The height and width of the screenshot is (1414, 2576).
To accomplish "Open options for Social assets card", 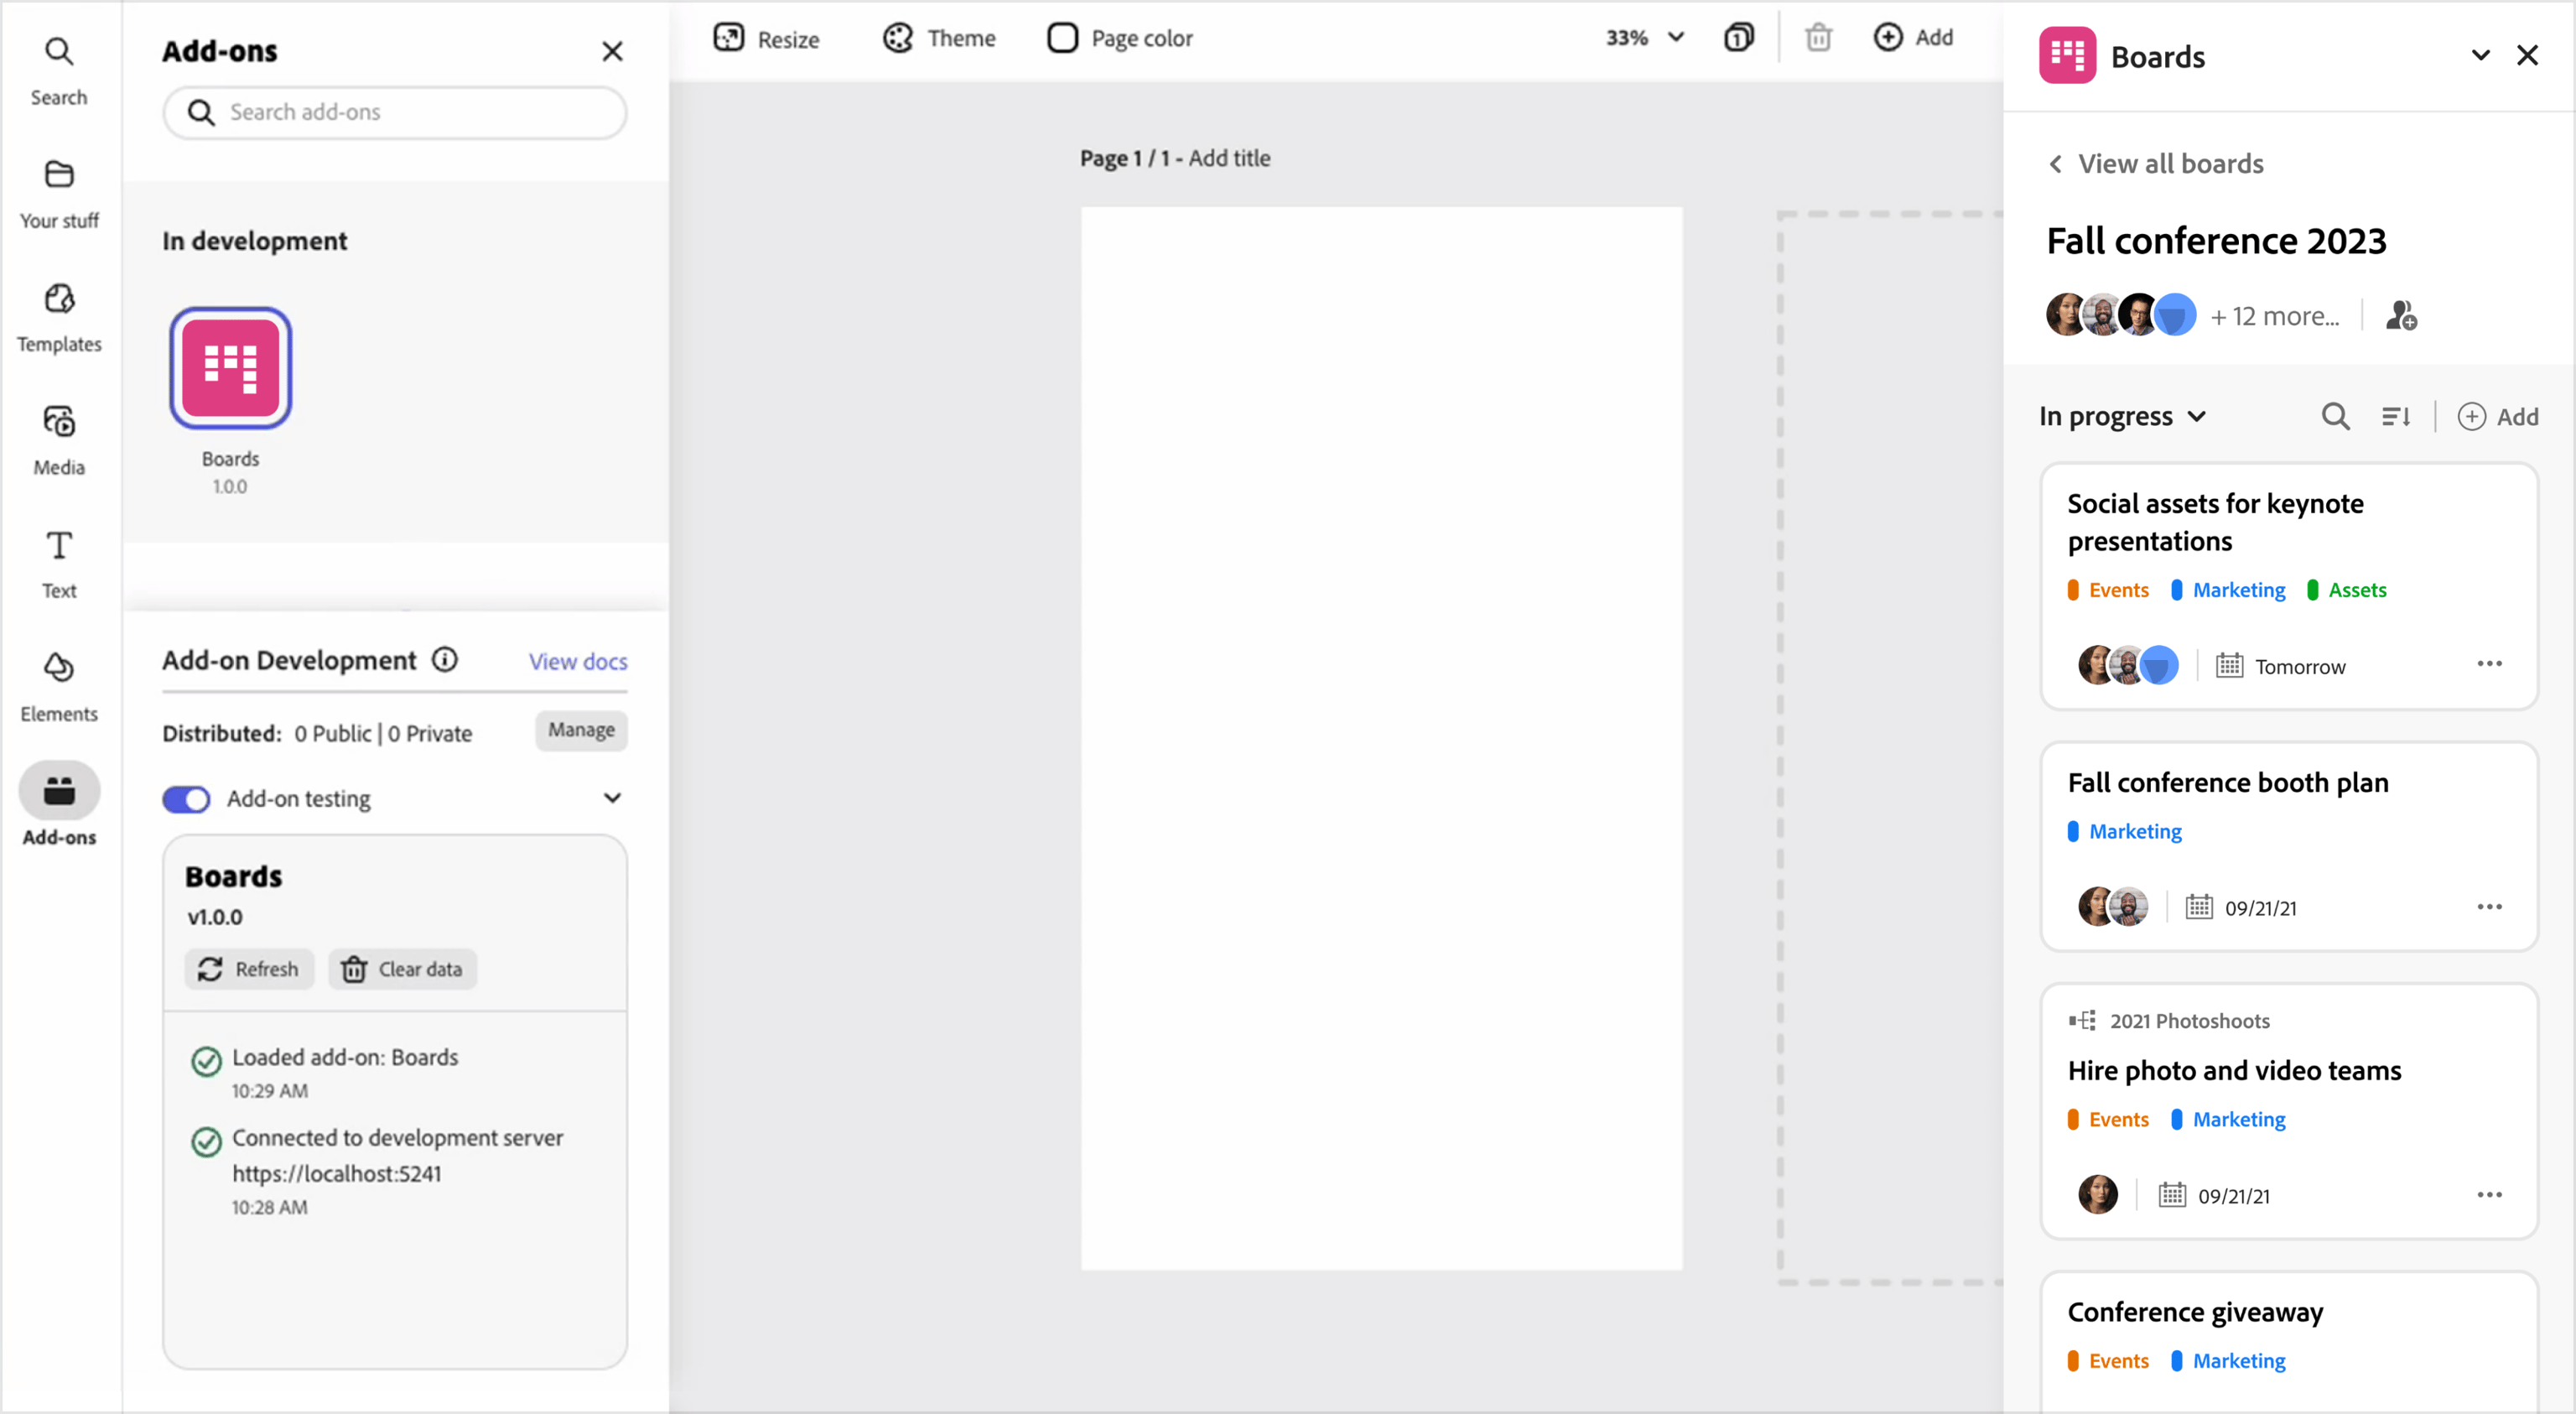I will [x=2489, y=664].
